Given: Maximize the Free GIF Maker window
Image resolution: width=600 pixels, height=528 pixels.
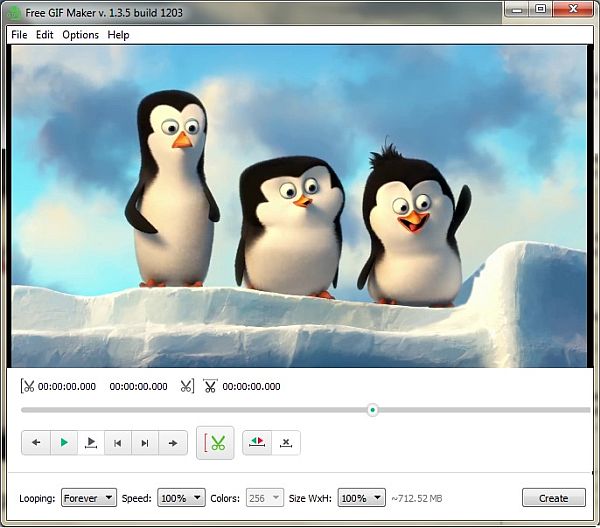Looking at the screenshot, I should point(540,9).
